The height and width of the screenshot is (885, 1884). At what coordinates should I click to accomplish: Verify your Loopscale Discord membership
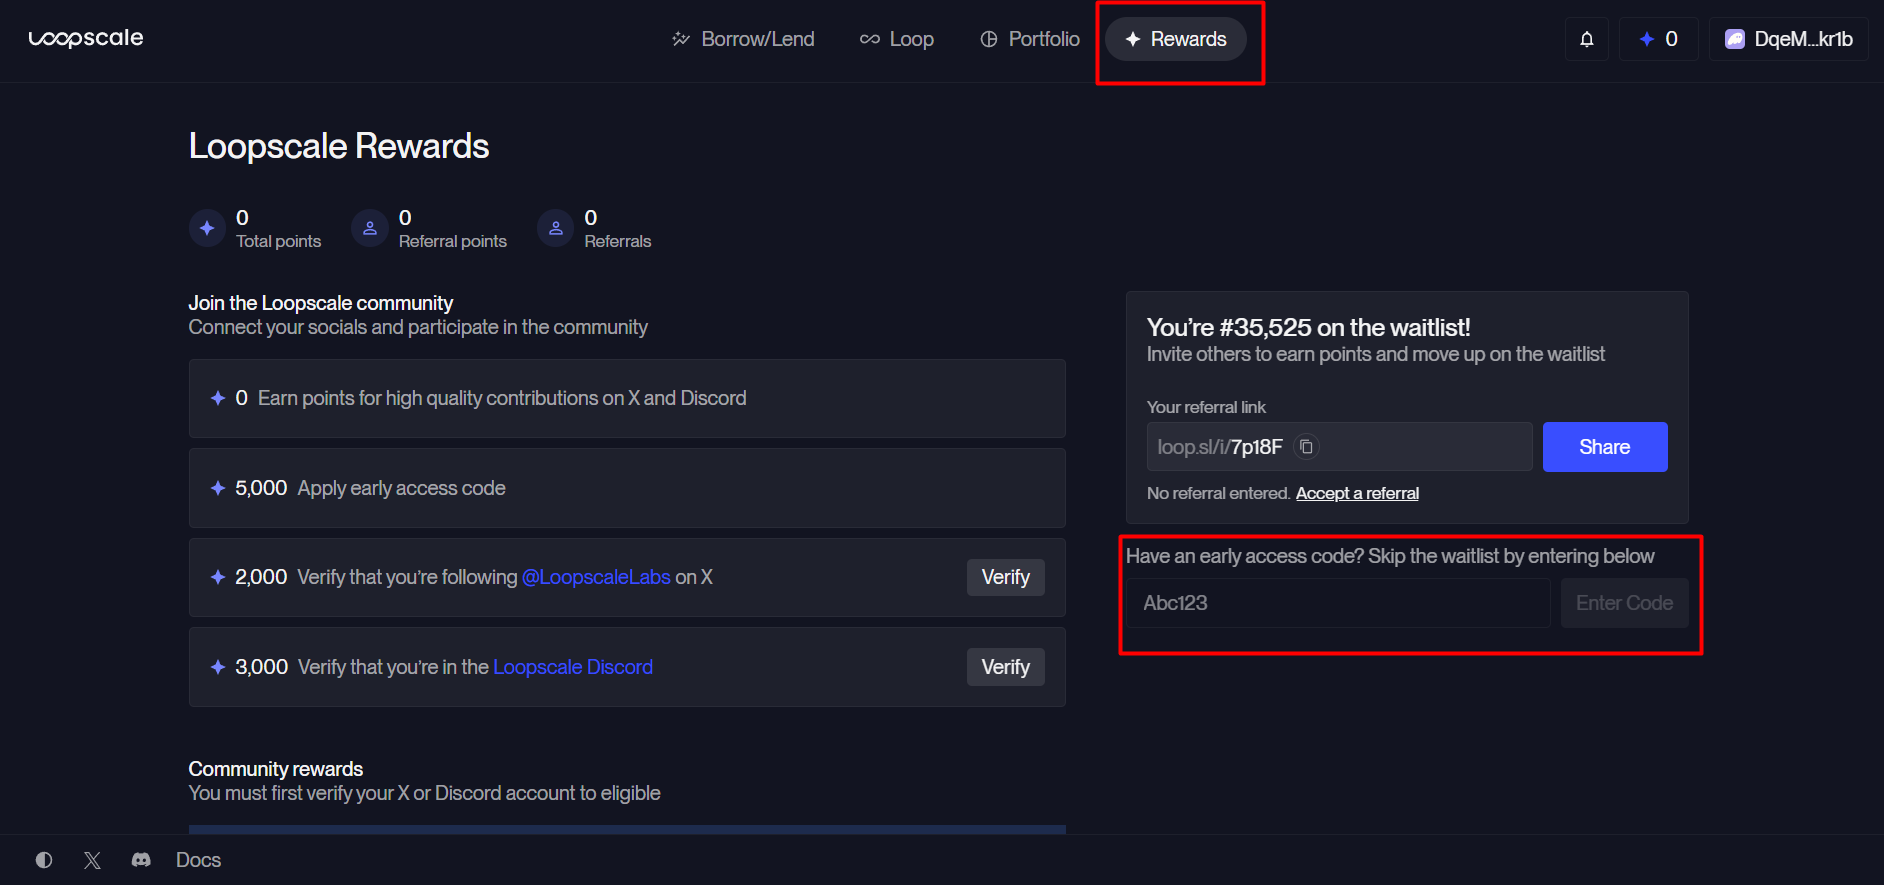tap(1005, 666)
